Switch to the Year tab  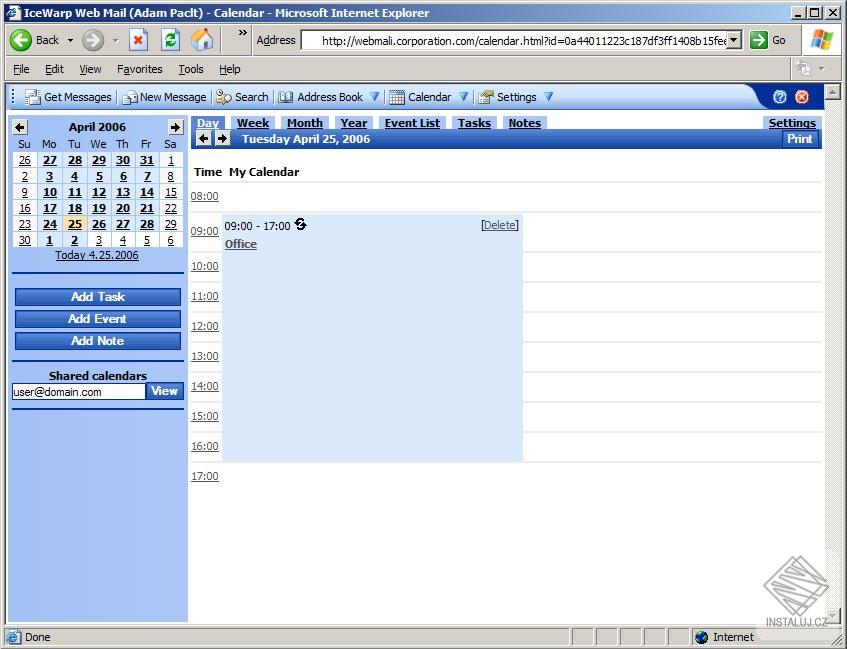[x=354, y=123]
